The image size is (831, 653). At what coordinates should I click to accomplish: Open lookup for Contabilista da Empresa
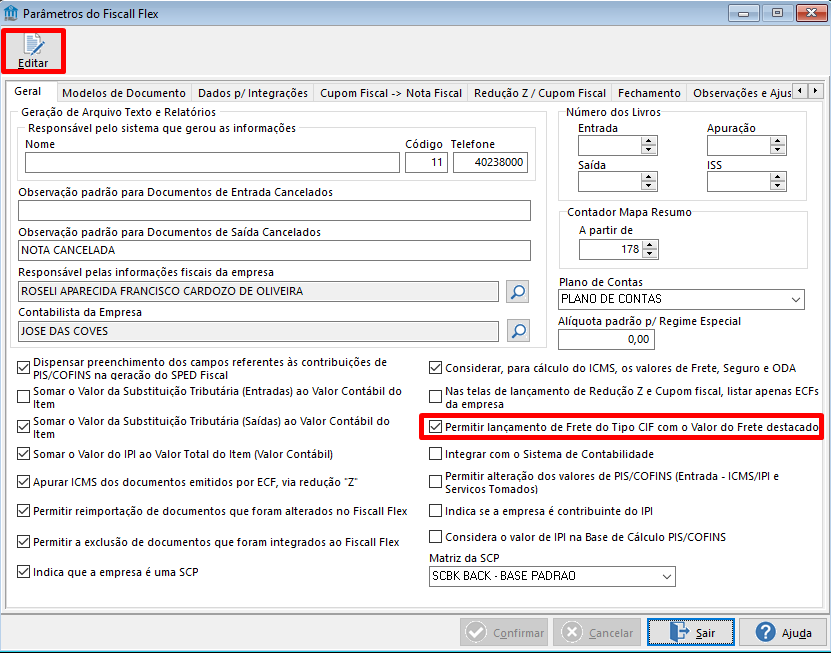pyautogui.click(x=518, y=331)
